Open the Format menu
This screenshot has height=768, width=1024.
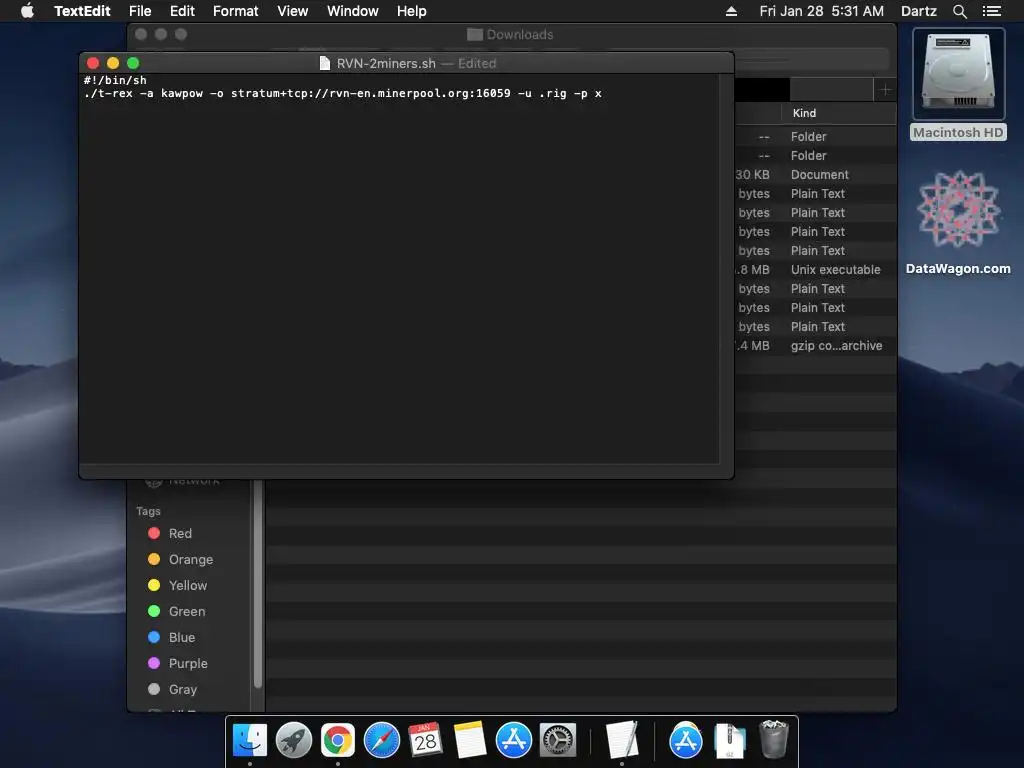[x=236, y=11]
